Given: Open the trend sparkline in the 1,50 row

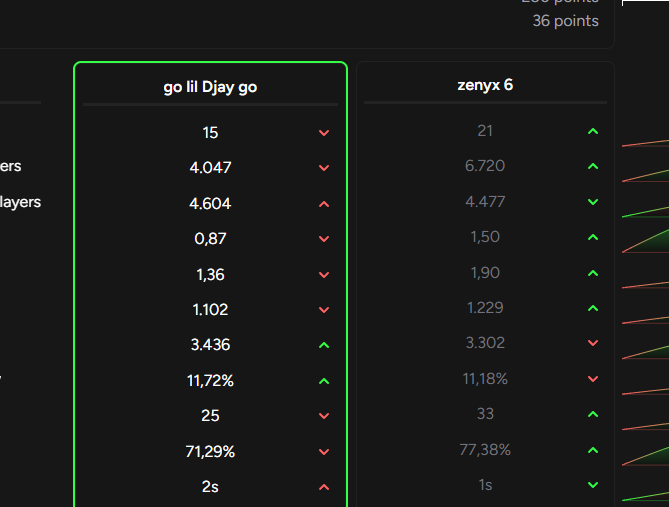Looking at the screenshot, I should tap(646, 240).
